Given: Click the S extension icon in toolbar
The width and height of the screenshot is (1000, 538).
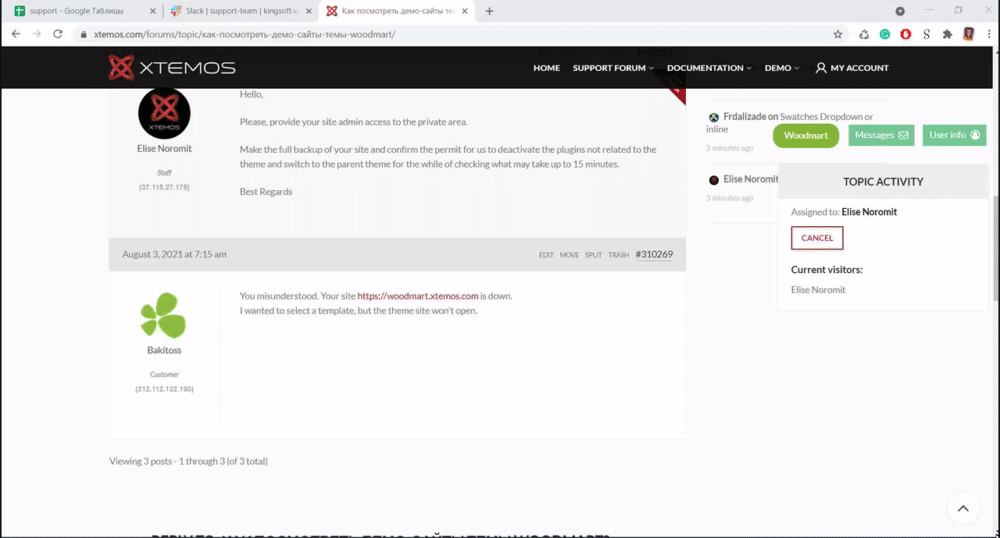Looking at the screenshot, I should click(x=926, y=34).
